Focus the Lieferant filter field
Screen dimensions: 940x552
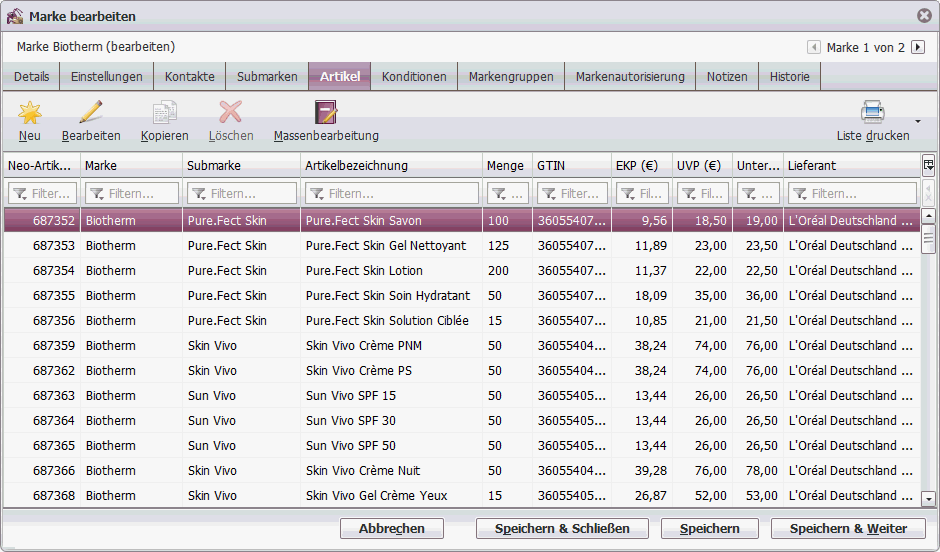[852, 194]
